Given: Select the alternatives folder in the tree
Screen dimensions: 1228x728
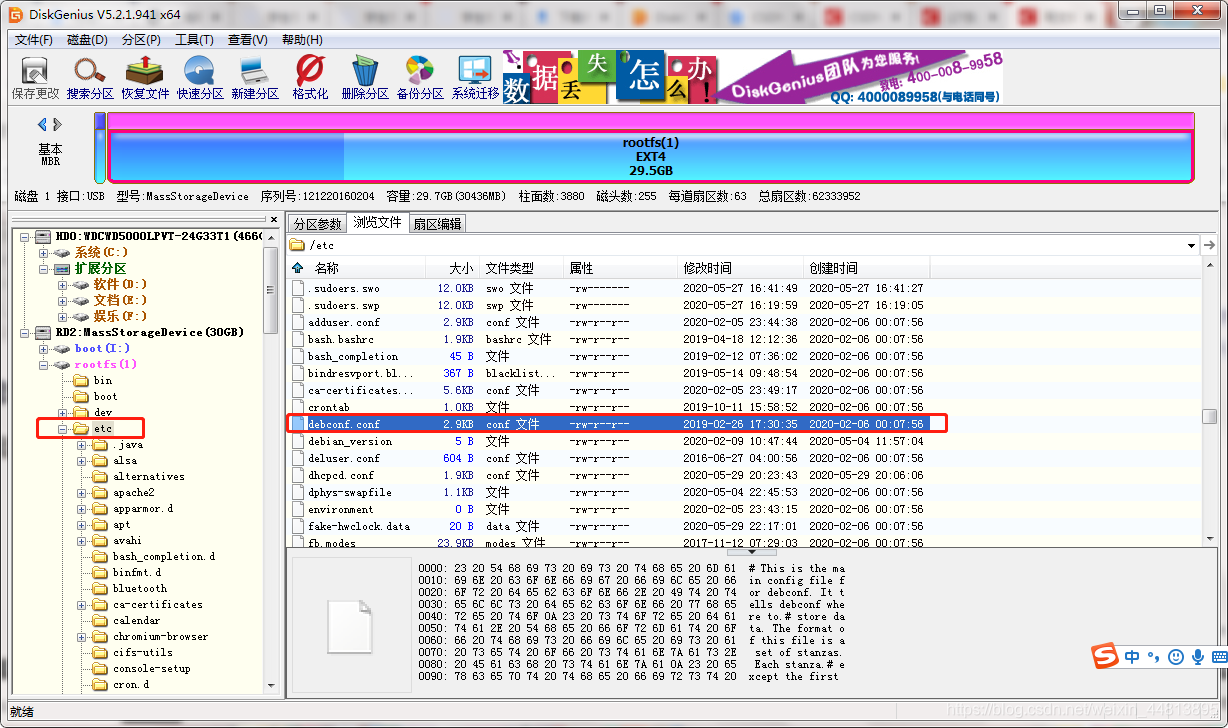Looking at the screenshot, I should point(148,476).
